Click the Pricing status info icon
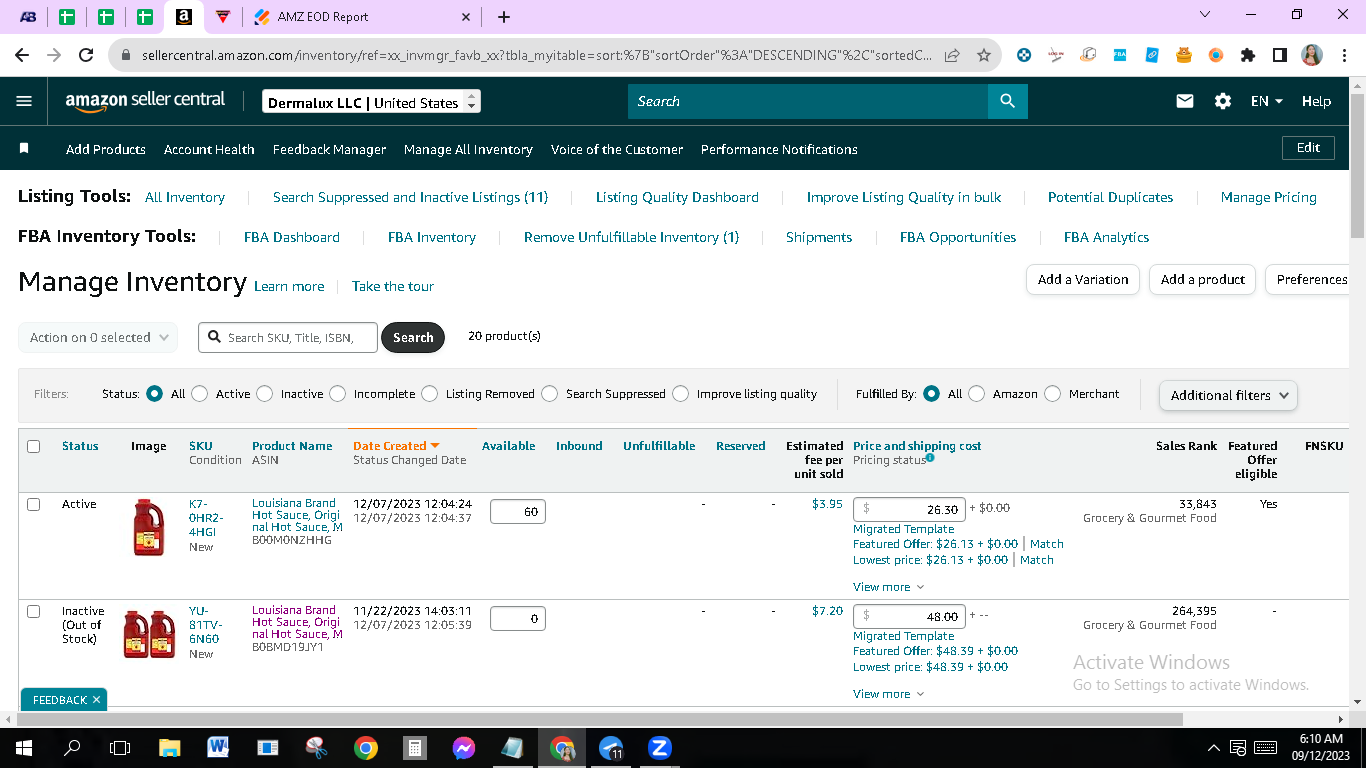The height and width of the screenshot is (768, 1366). (930, 458)
